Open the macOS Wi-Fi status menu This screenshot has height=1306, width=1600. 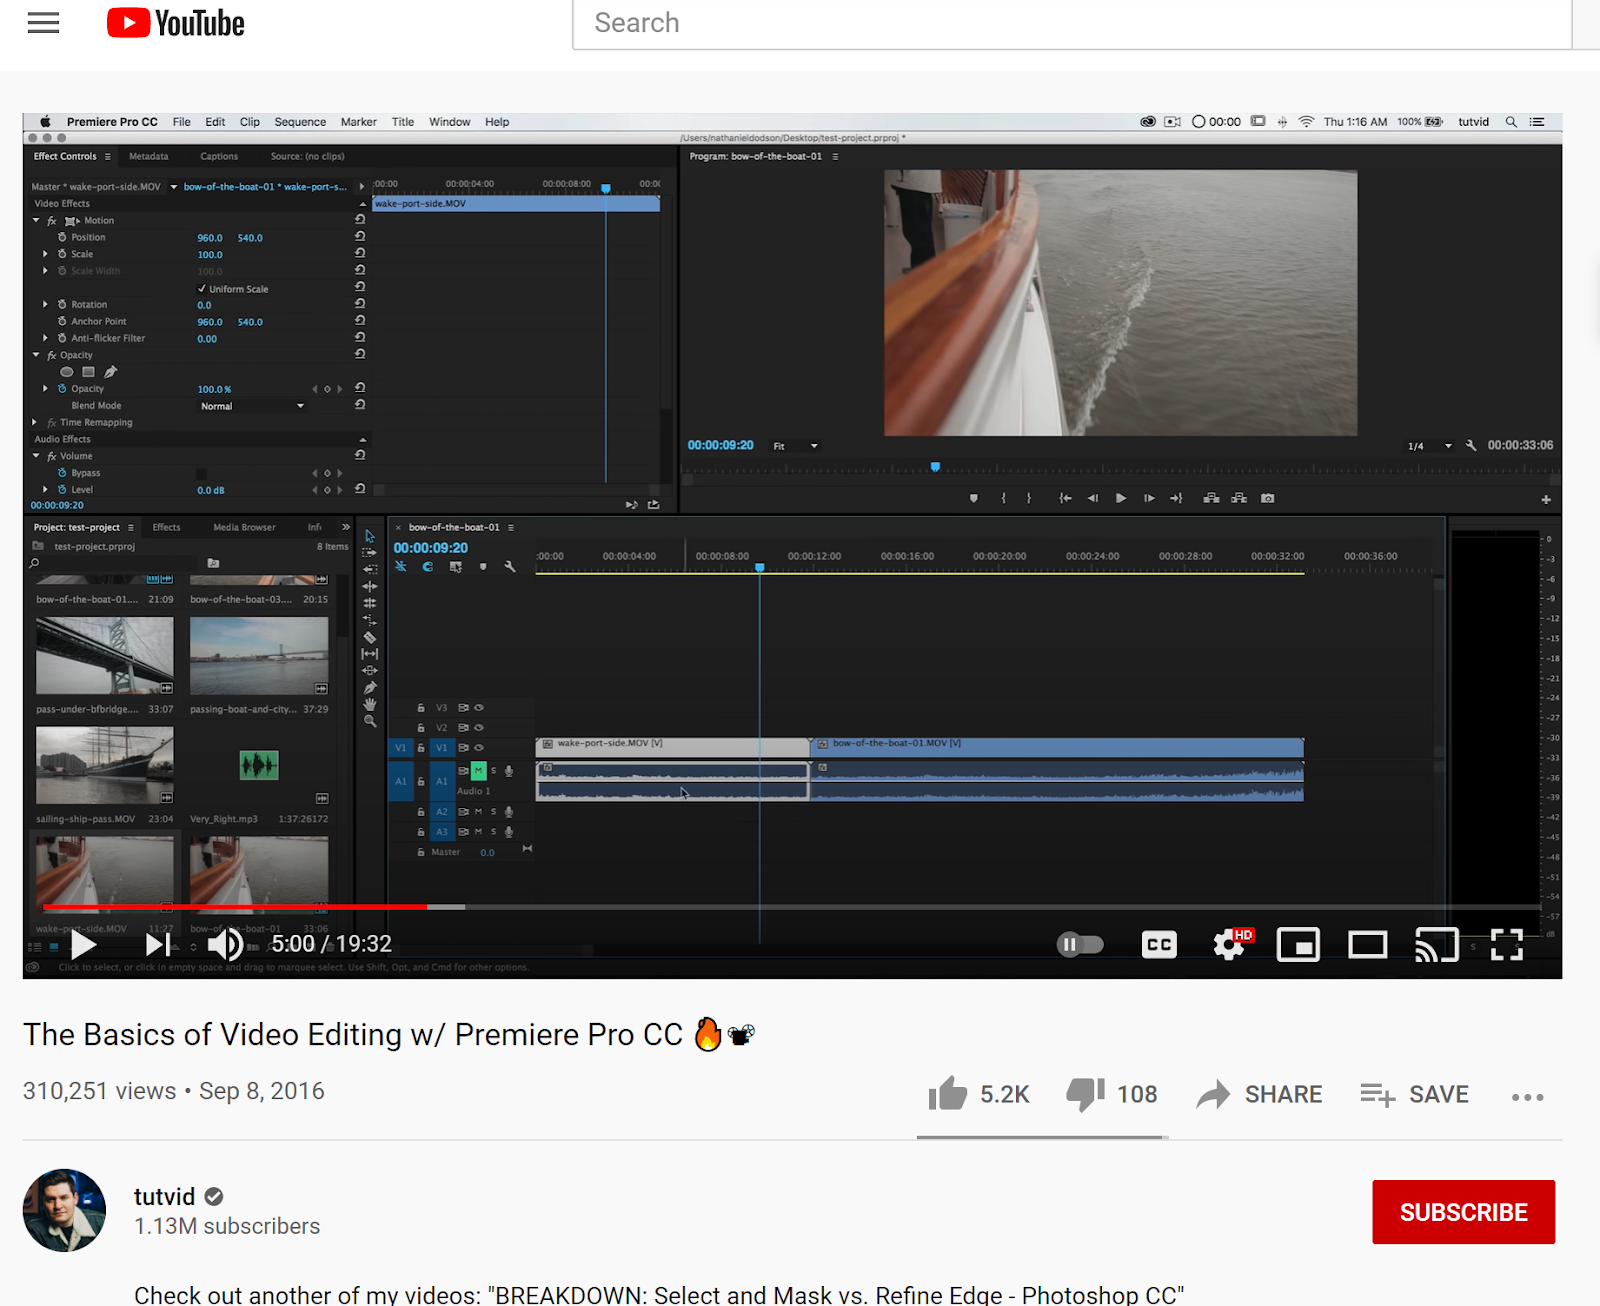[x=1306, y=122]
